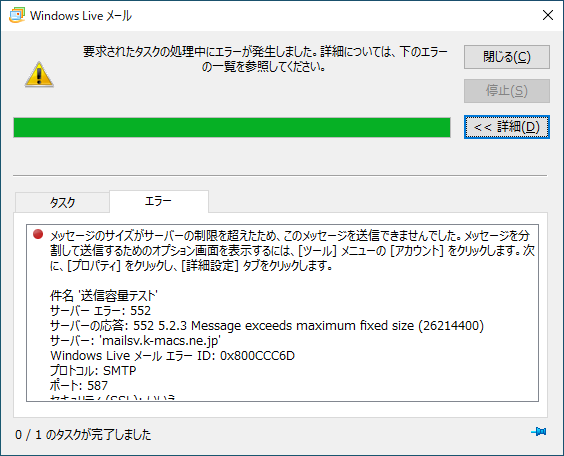Select the エラー tab

159,201
